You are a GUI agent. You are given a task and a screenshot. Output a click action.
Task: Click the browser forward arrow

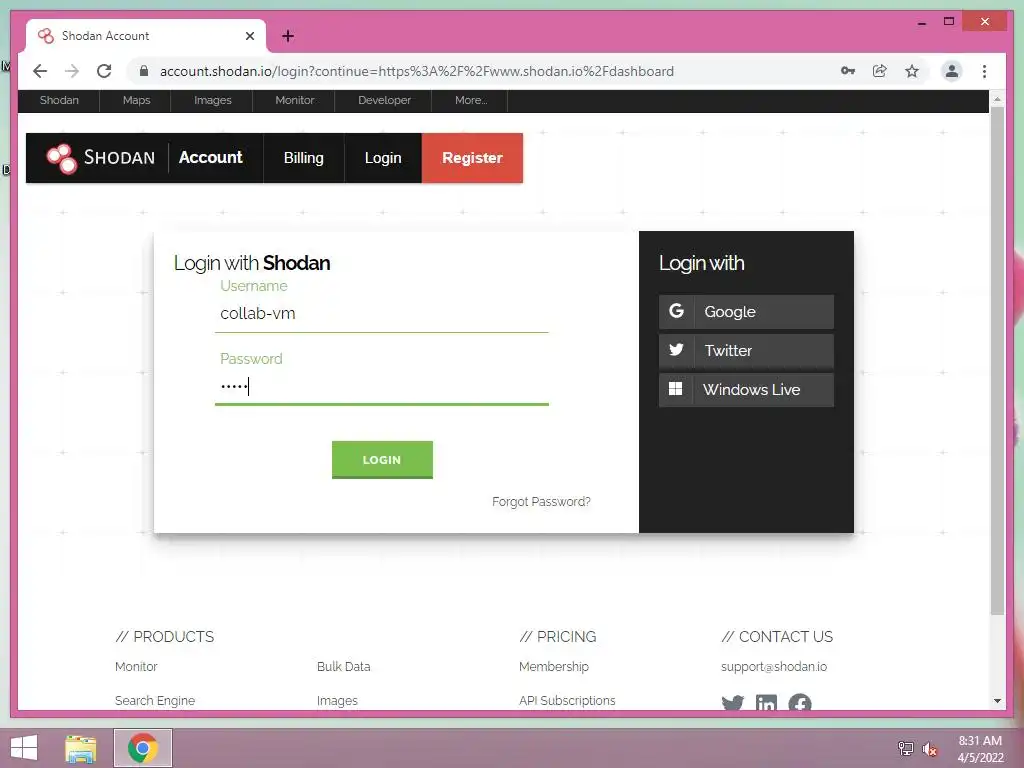(x=72, y=71)
